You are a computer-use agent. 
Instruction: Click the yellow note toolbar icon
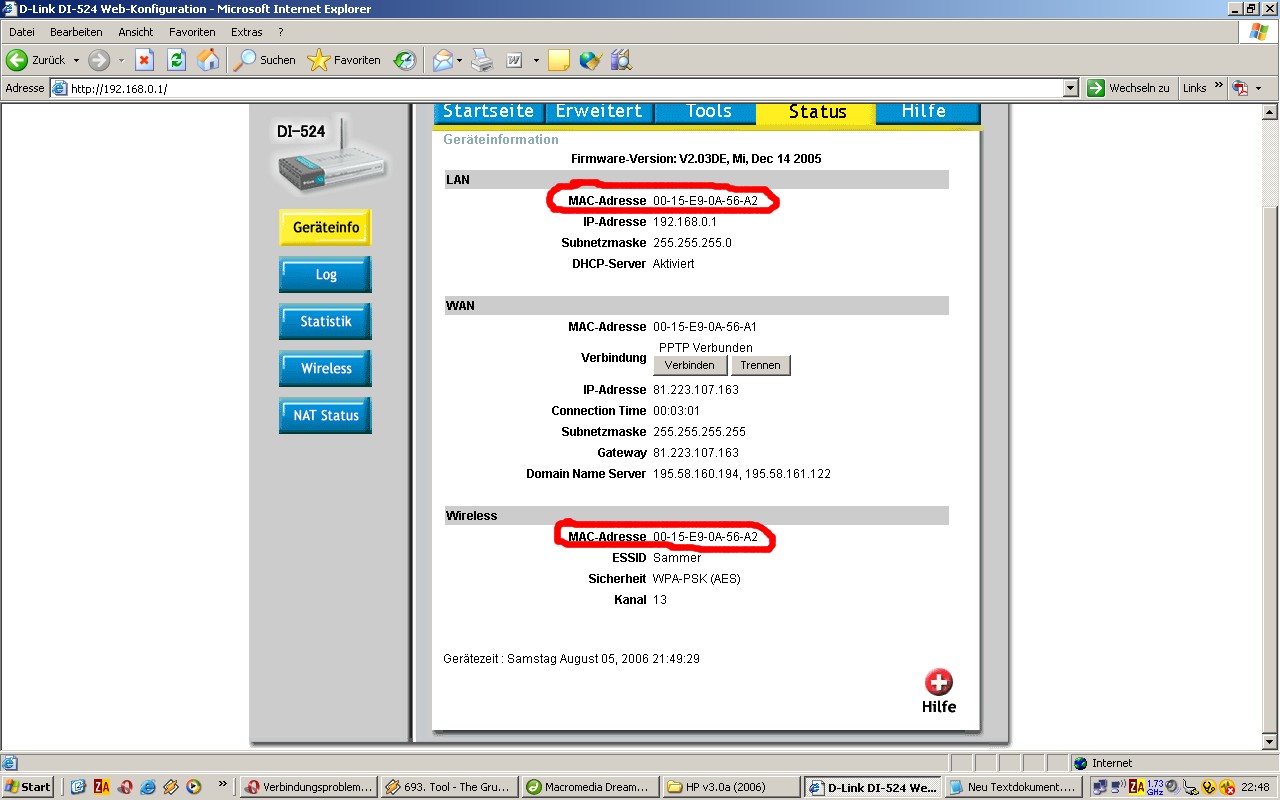tap(558, 60)
